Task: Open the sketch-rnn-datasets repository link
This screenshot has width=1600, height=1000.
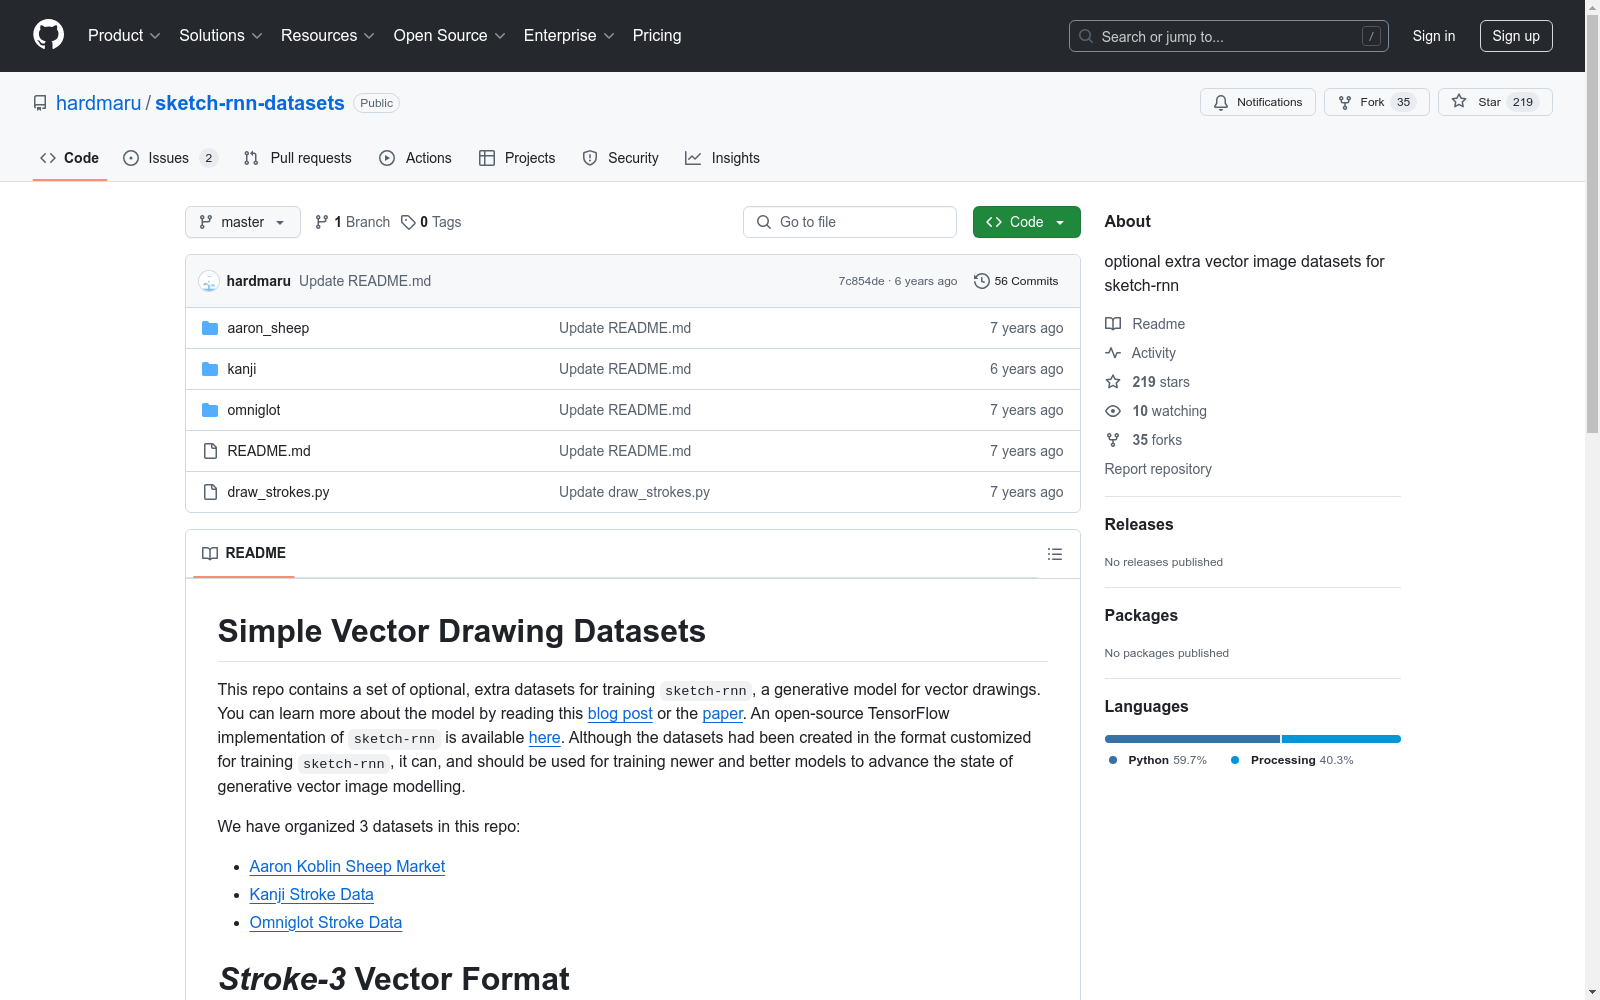Action: click(x=250, y=103)
